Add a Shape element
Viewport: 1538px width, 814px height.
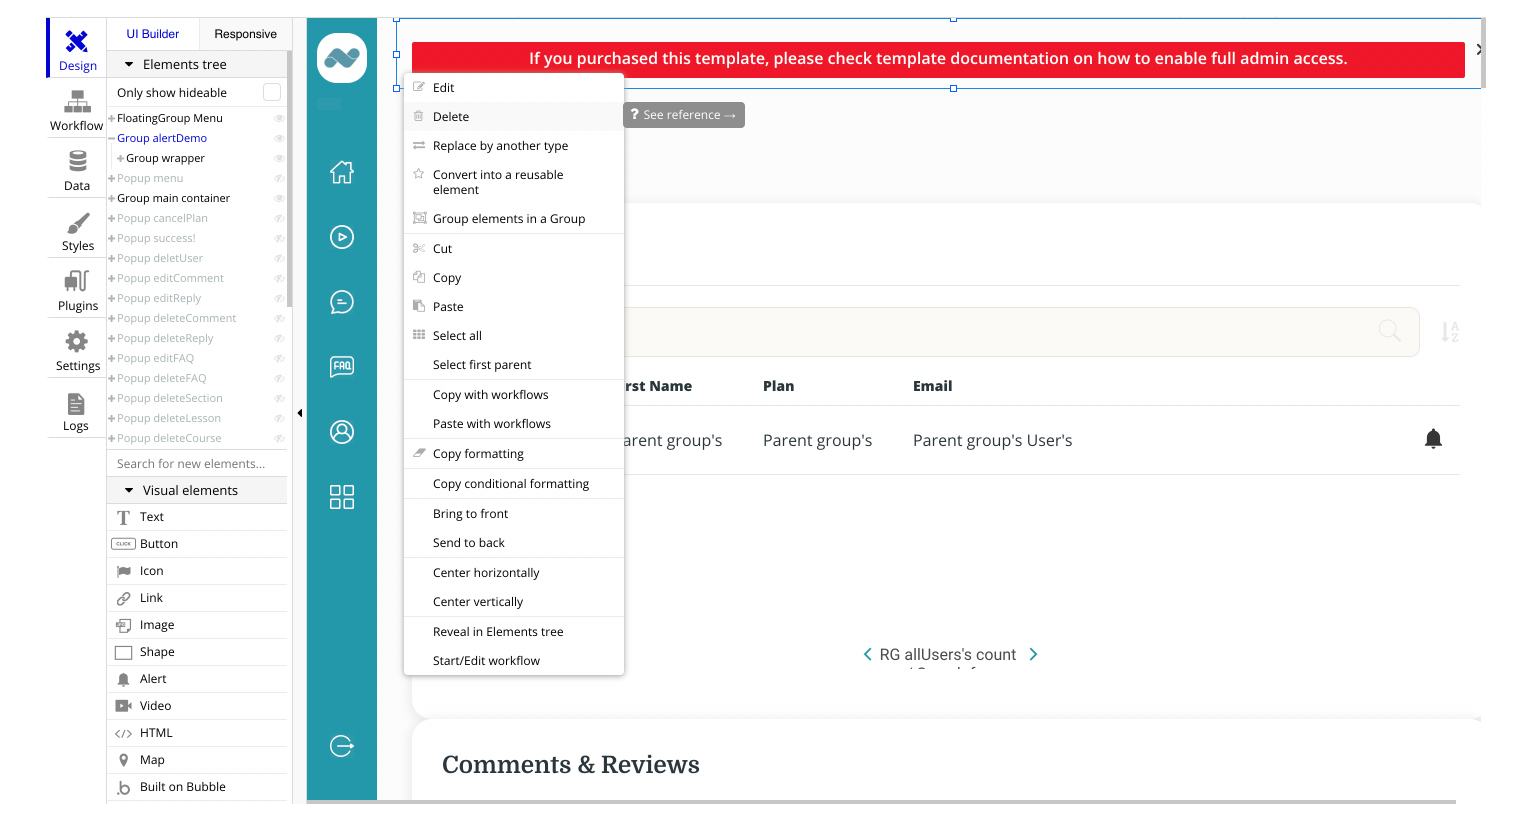pyautogui.click(x=197, y=652)
